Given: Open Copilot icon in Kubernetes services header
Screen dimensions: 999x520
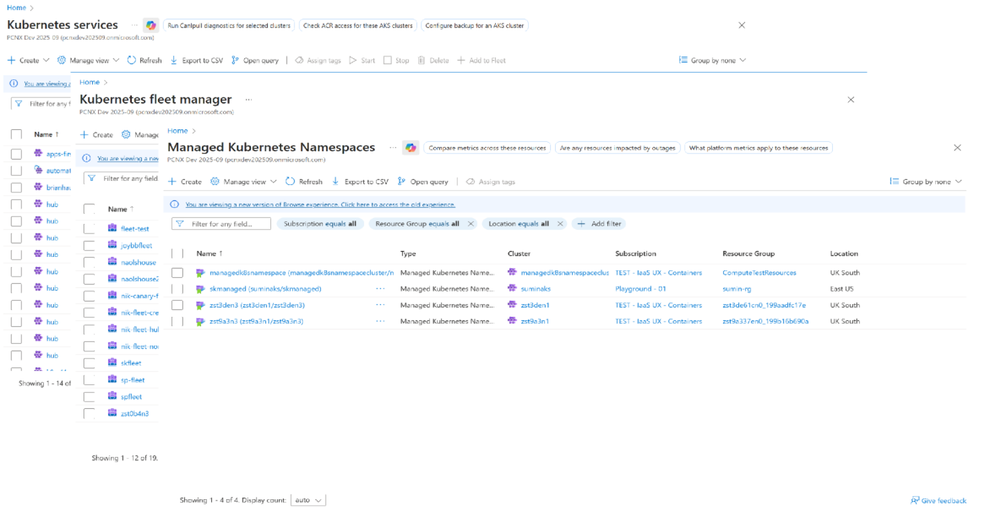Looking at the screenshot, I should coord(151,25).
